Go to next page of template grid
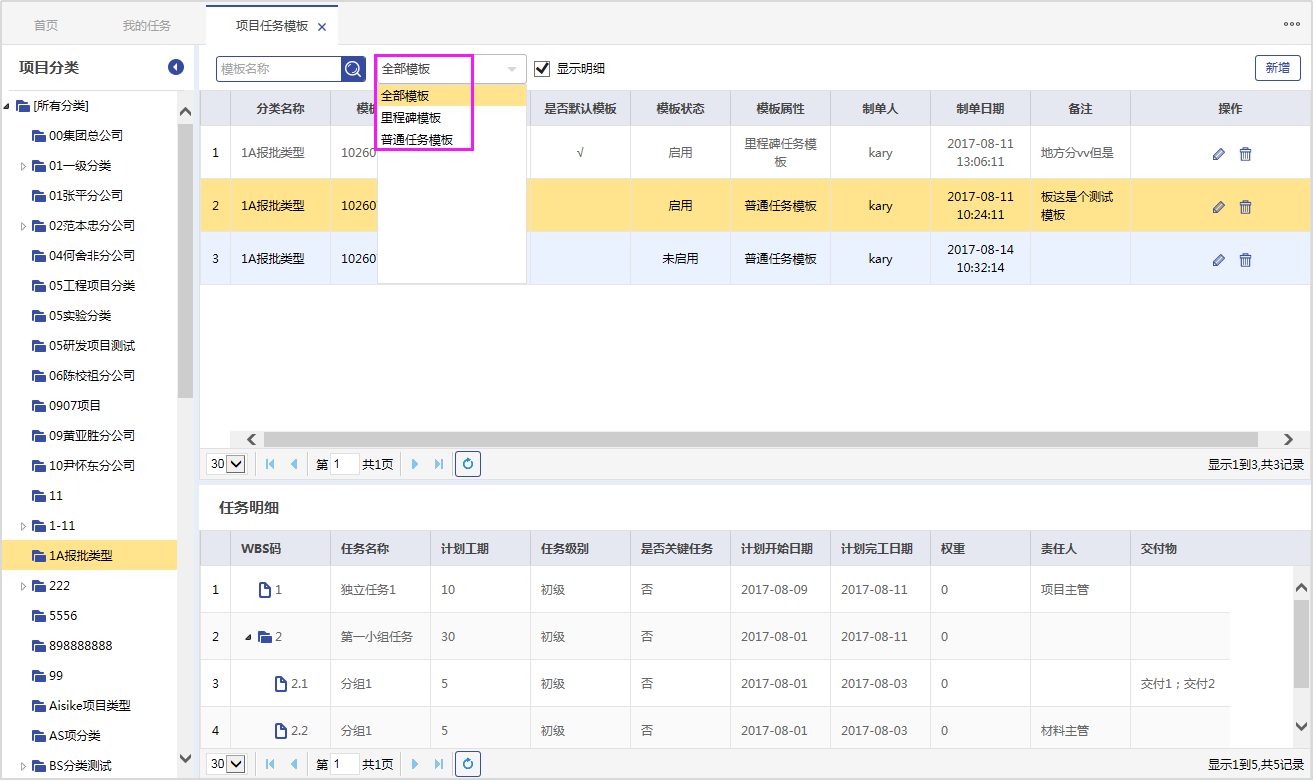The height and width of the screenshot is (781, 1315). [415, 464]
